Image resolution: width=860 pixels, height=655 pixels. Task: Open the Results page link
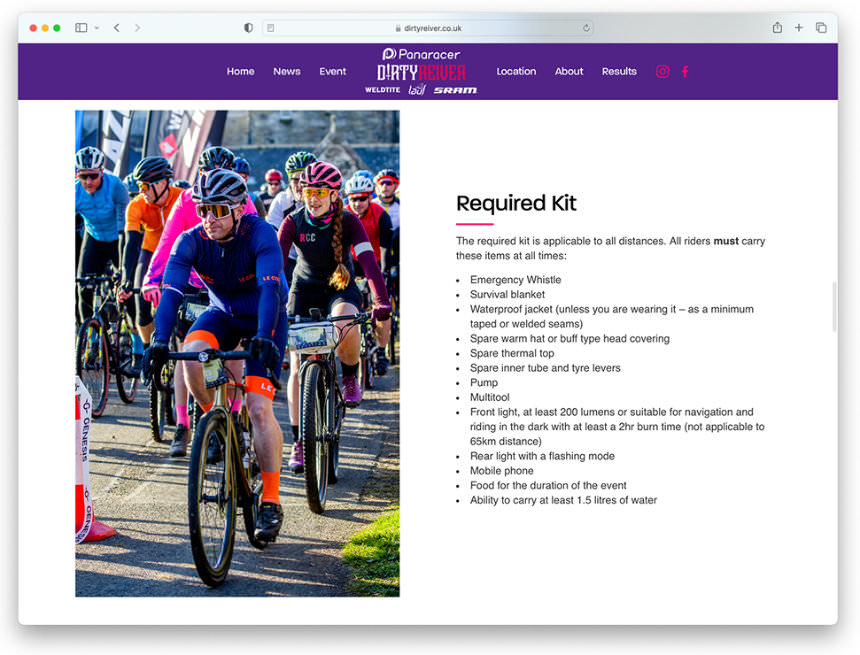619,71
